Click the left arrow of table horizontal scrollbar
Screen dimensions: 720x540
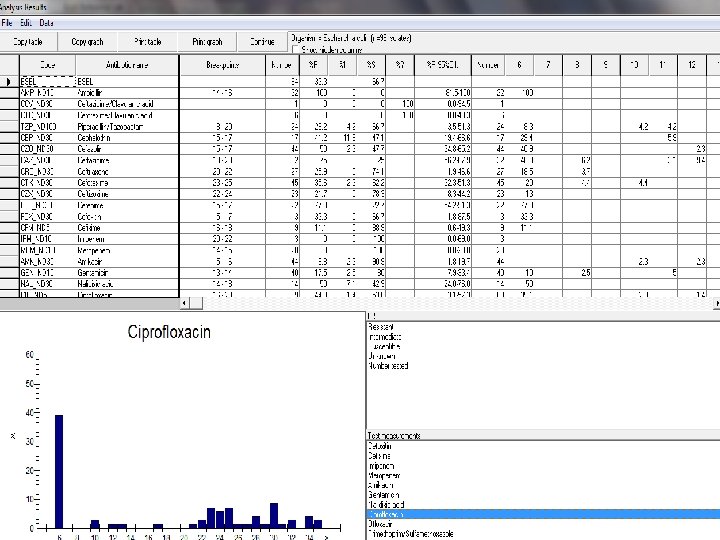tap(185, 303)
